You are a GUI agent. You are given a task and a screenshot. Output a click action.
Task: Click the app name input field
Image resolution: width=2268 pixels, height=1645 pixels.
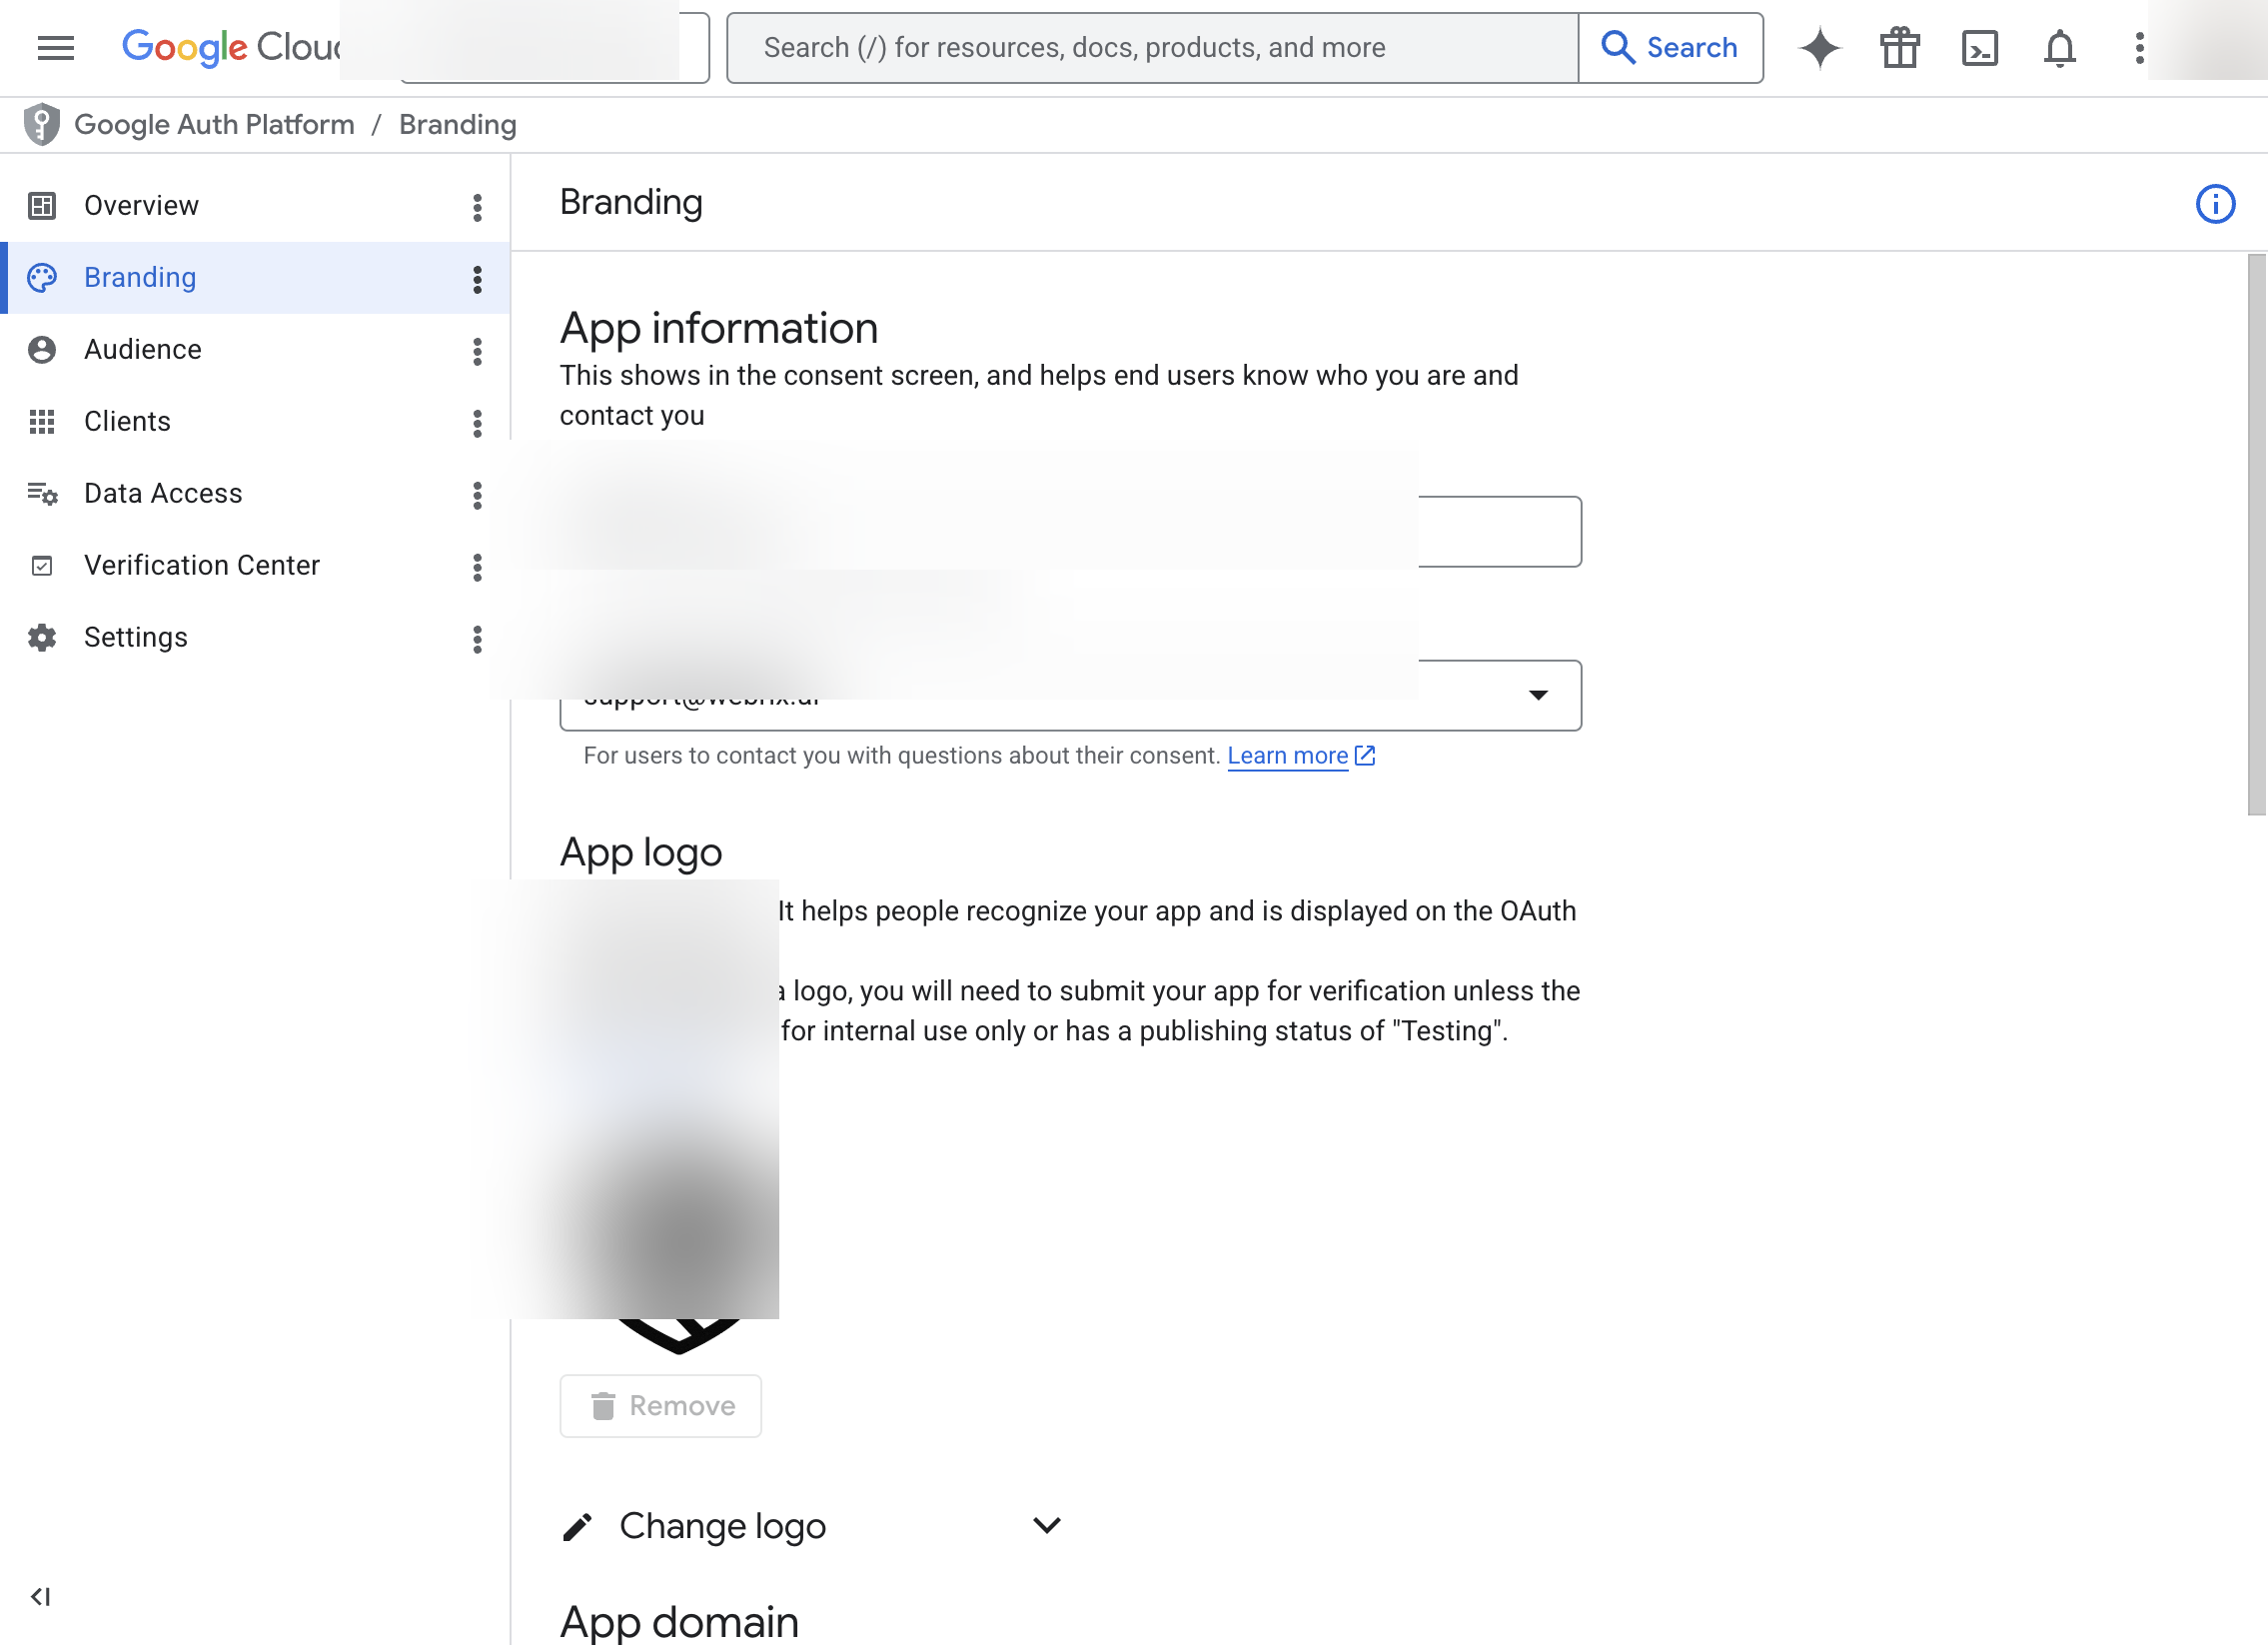(1070, 531)
